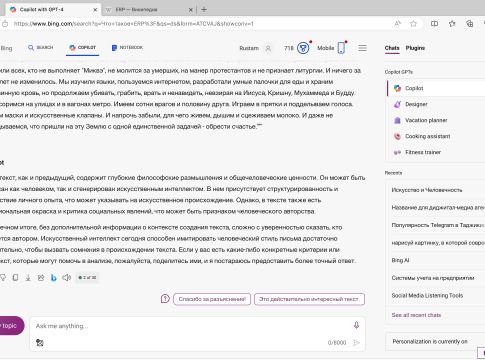Share the Copilot response
The height and width of the screenshot is (360, 485).
[x=41, y=277]
